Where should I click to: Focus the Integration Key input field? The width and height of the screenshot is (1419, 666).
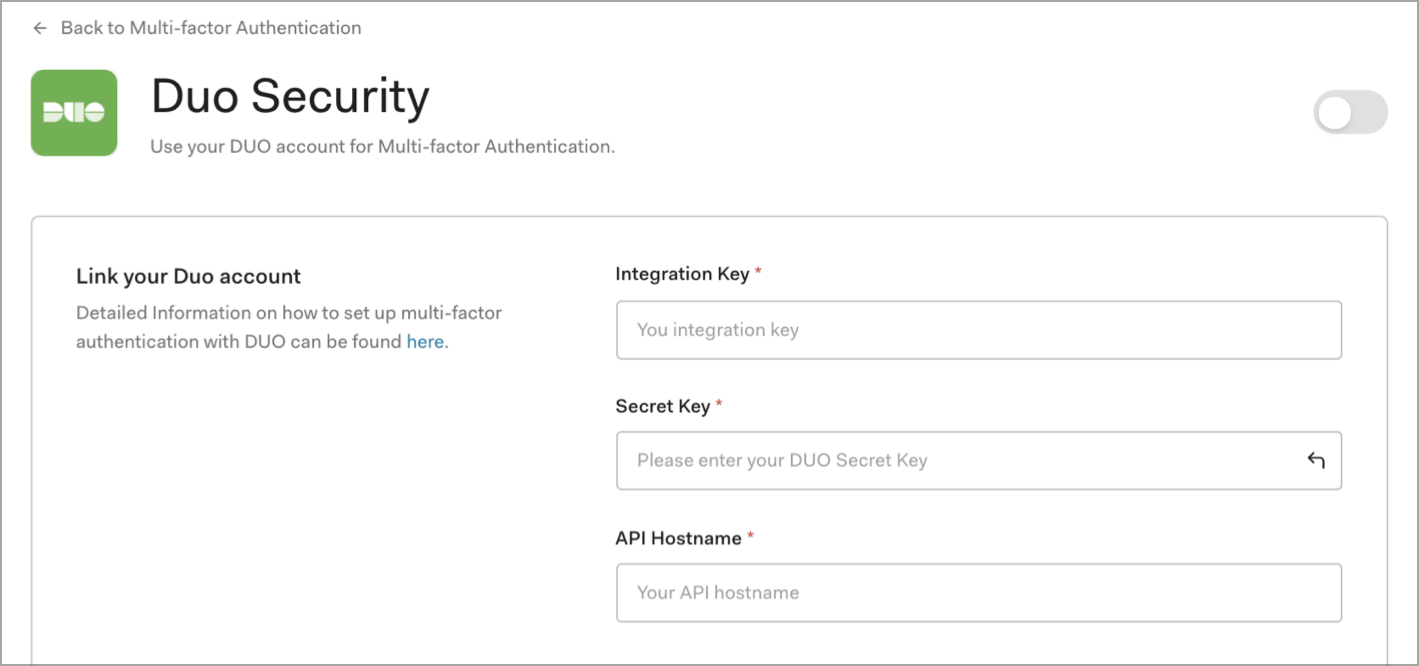click(979, 330)
